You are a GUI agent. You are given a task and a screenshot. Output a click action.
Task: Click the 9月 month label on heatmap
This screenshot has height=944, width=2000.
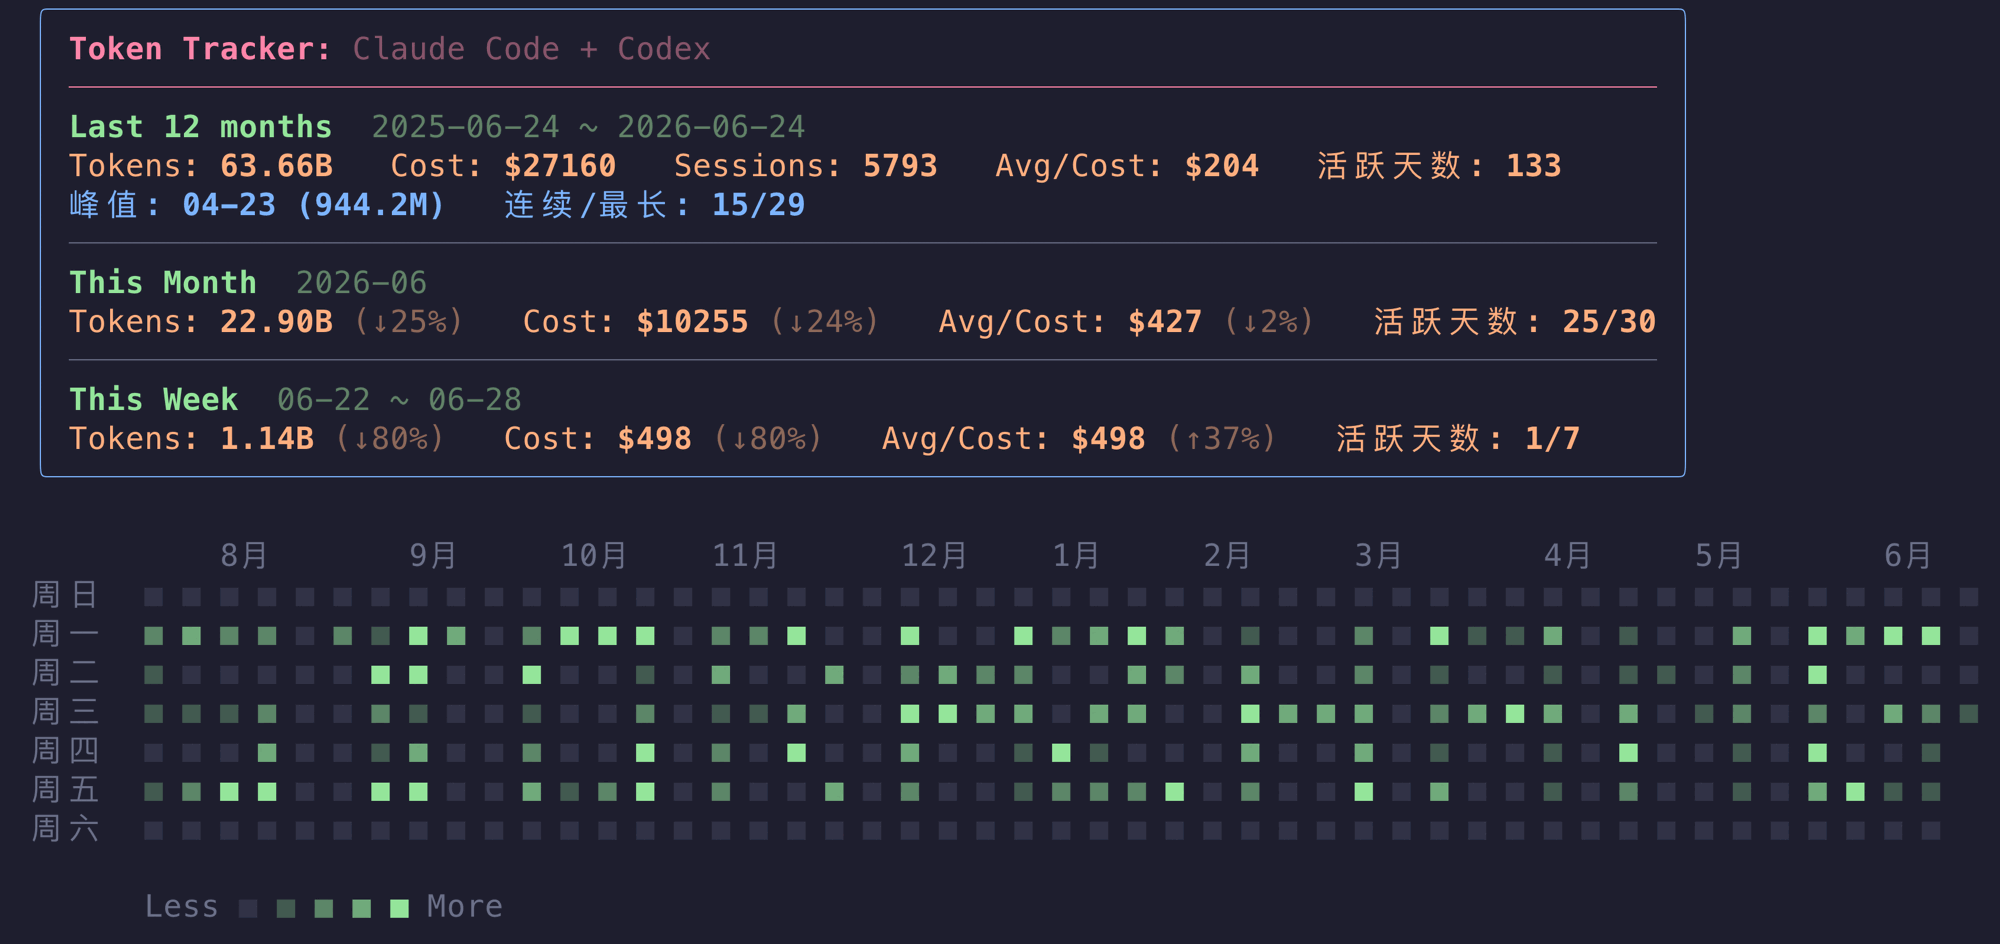433,555
